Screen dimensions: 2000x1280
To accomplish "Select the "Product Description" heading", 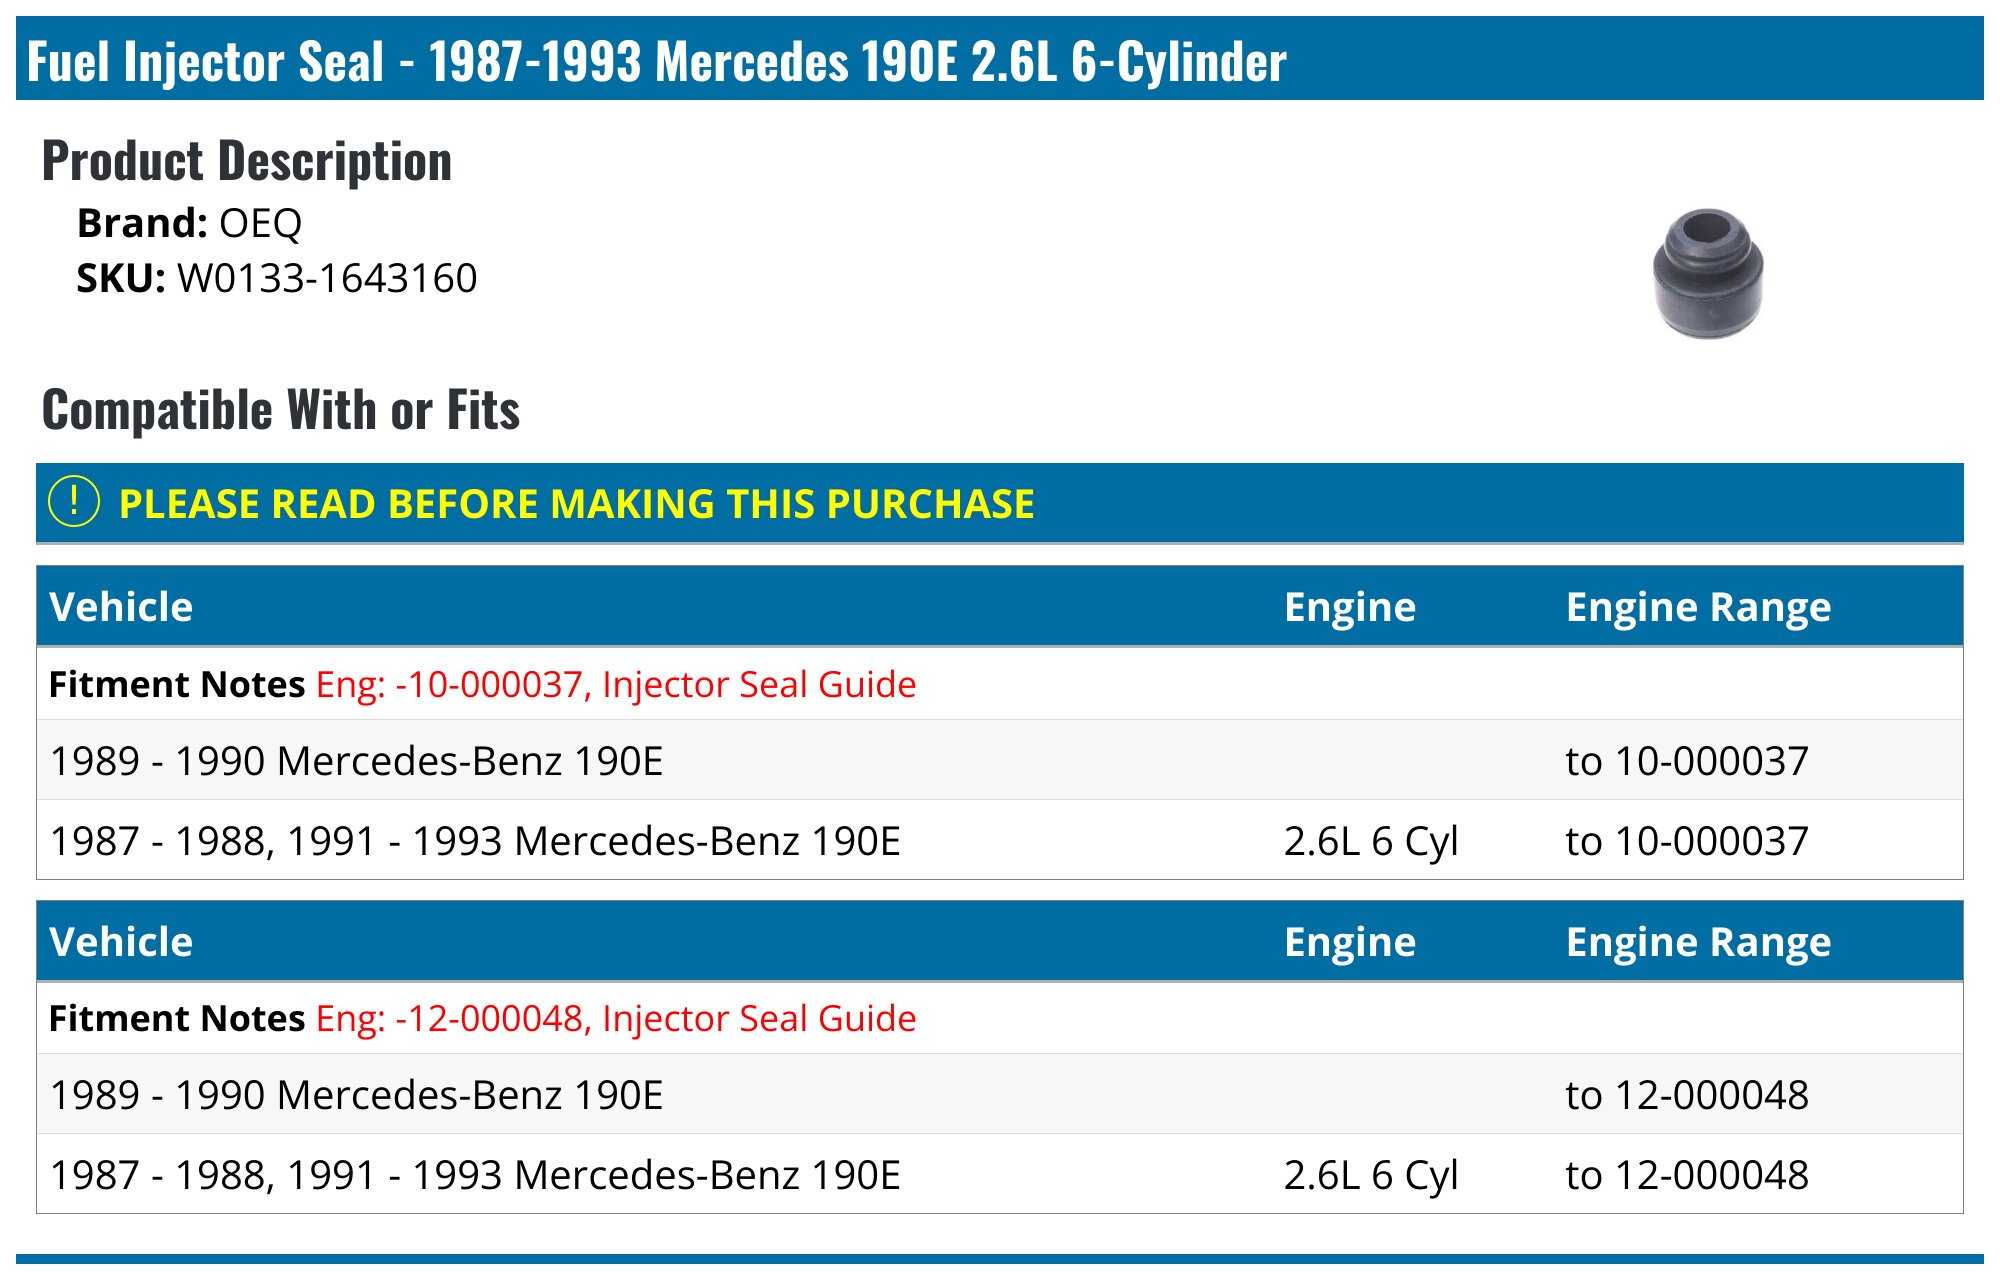I will (247, 161).
